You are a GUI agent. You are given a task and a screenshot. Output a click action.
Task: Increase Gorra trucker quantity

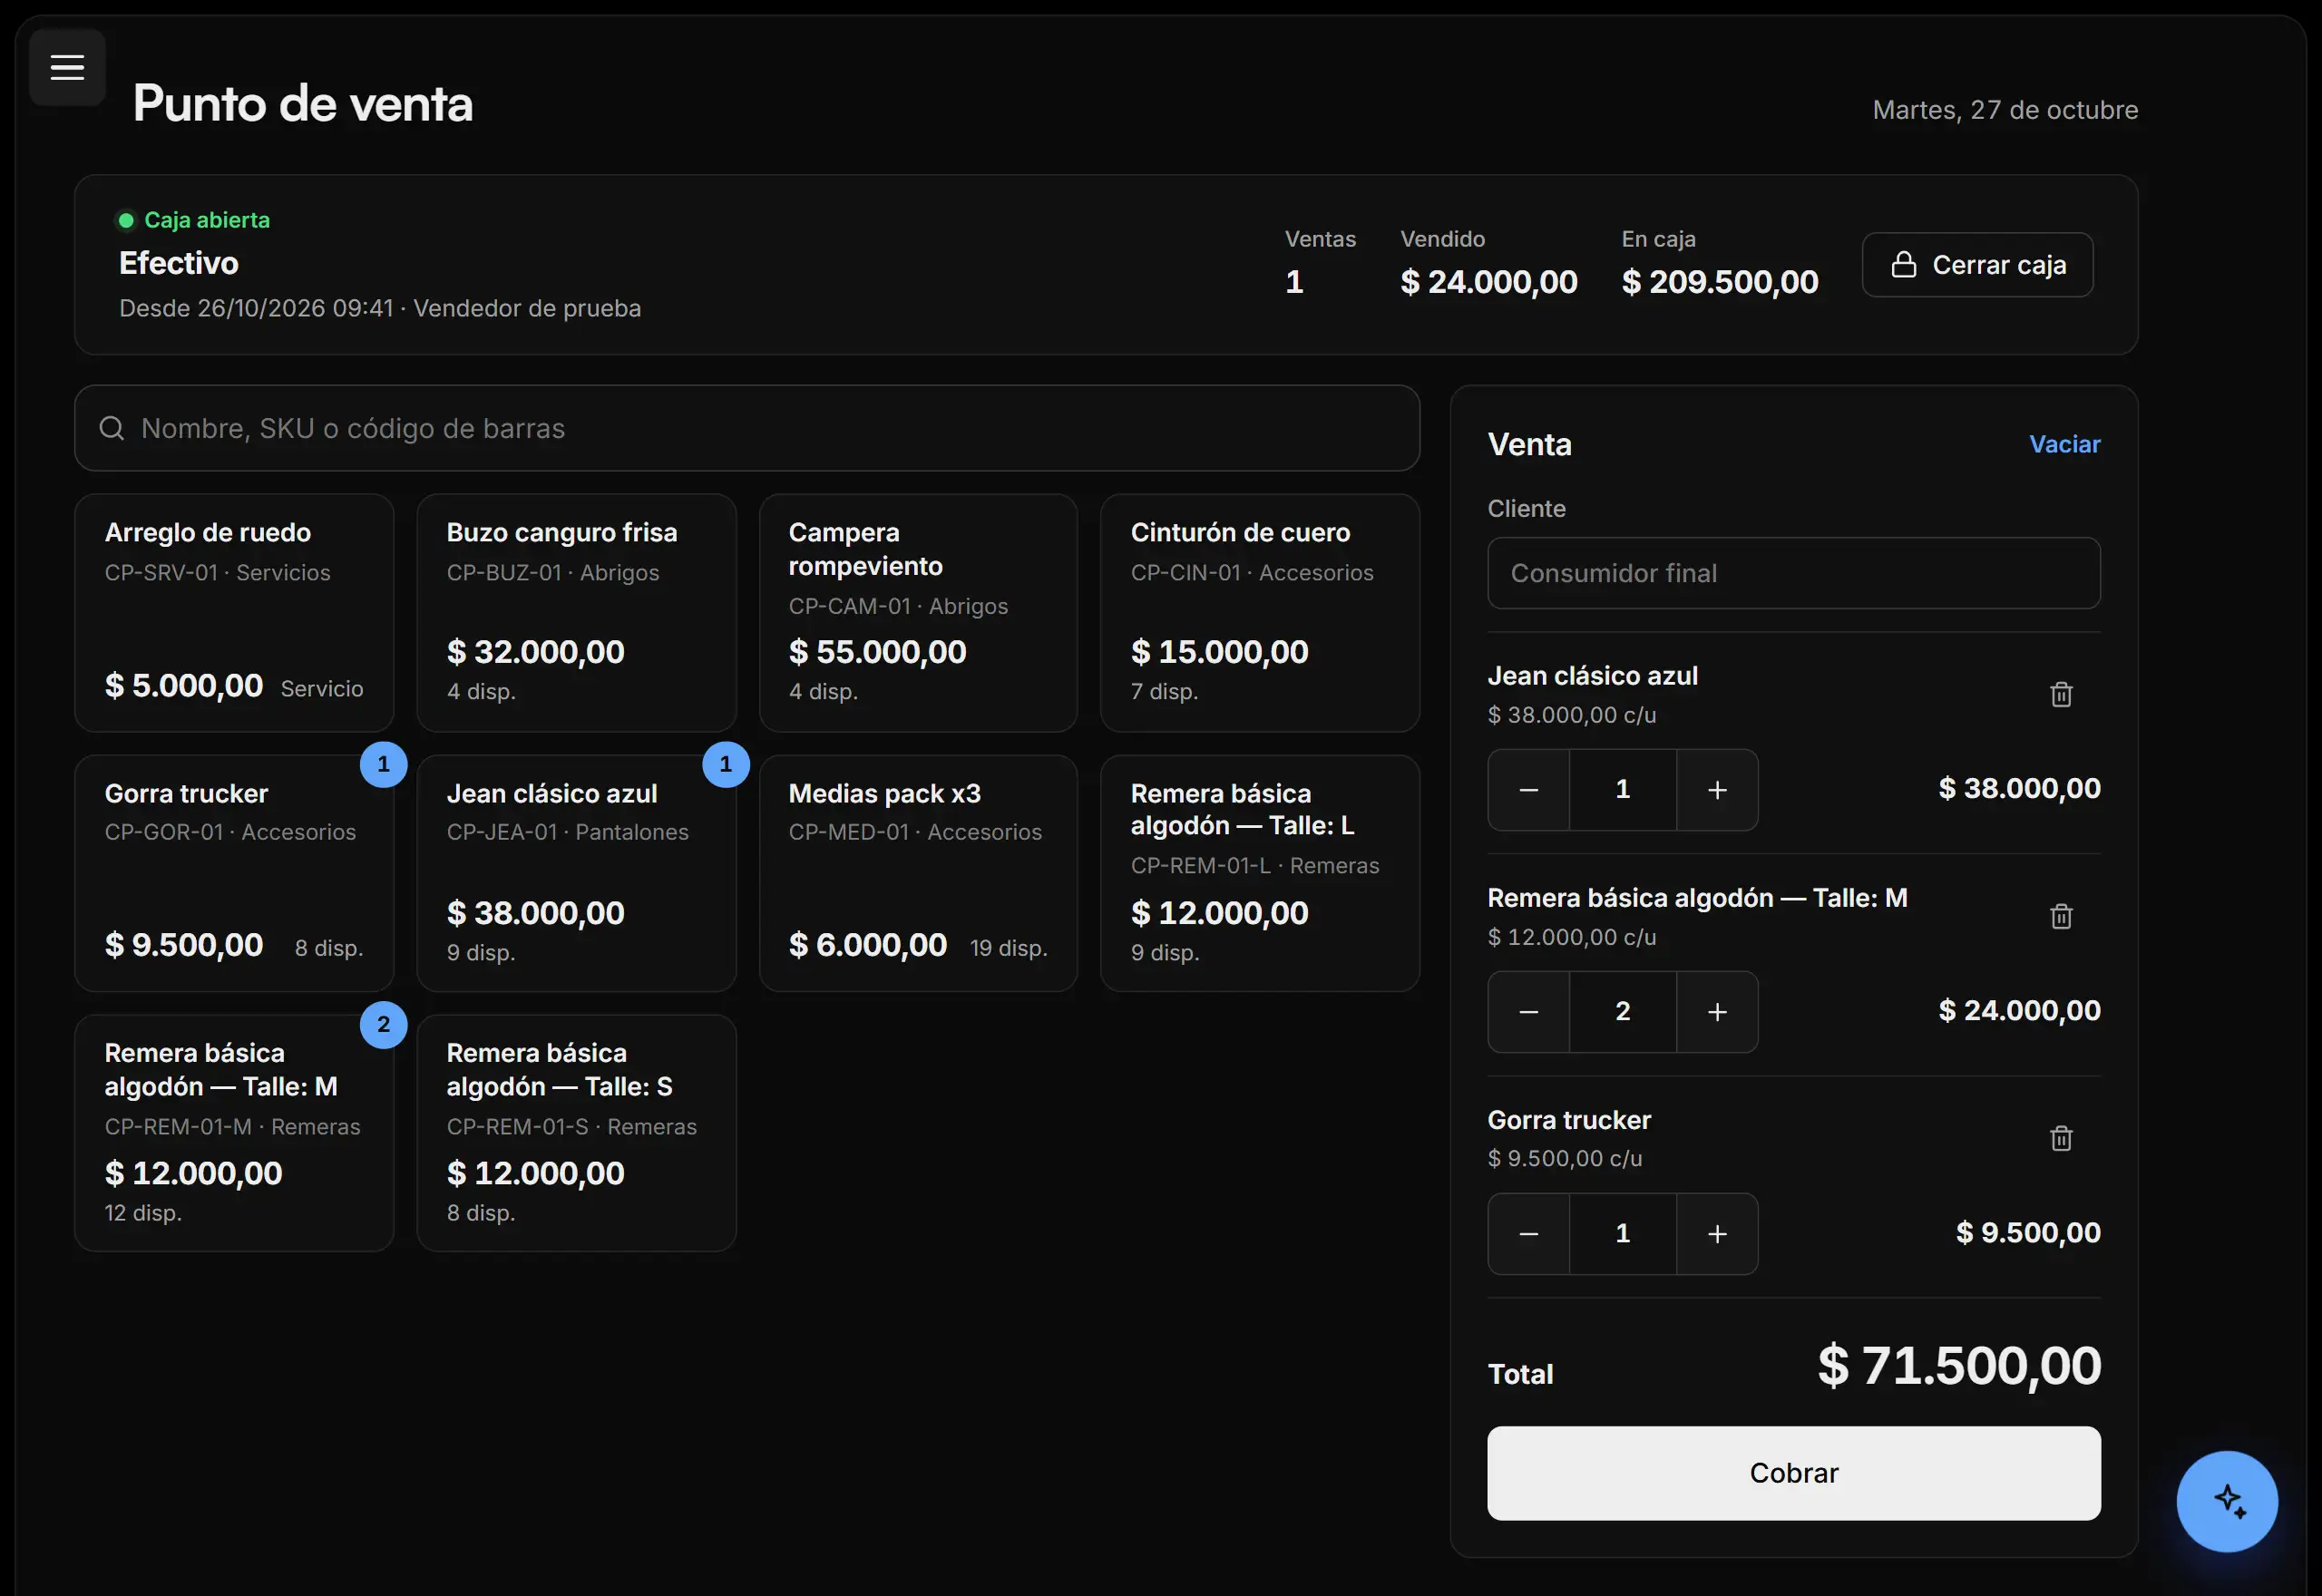(x=1717, y=1234)
